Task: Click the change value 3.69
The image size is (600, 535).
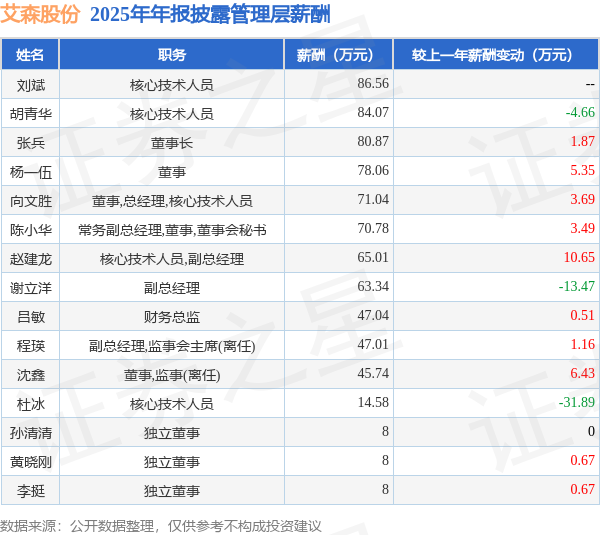Action: point(582,199)
